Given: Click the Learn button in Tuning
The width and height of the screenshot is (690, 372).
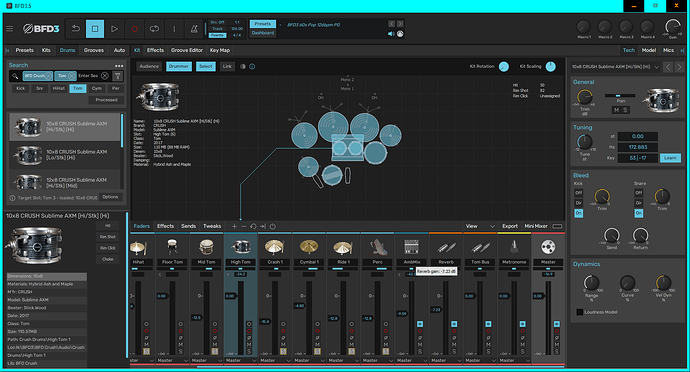Looking at the screenshot, I should coord(670,158).
